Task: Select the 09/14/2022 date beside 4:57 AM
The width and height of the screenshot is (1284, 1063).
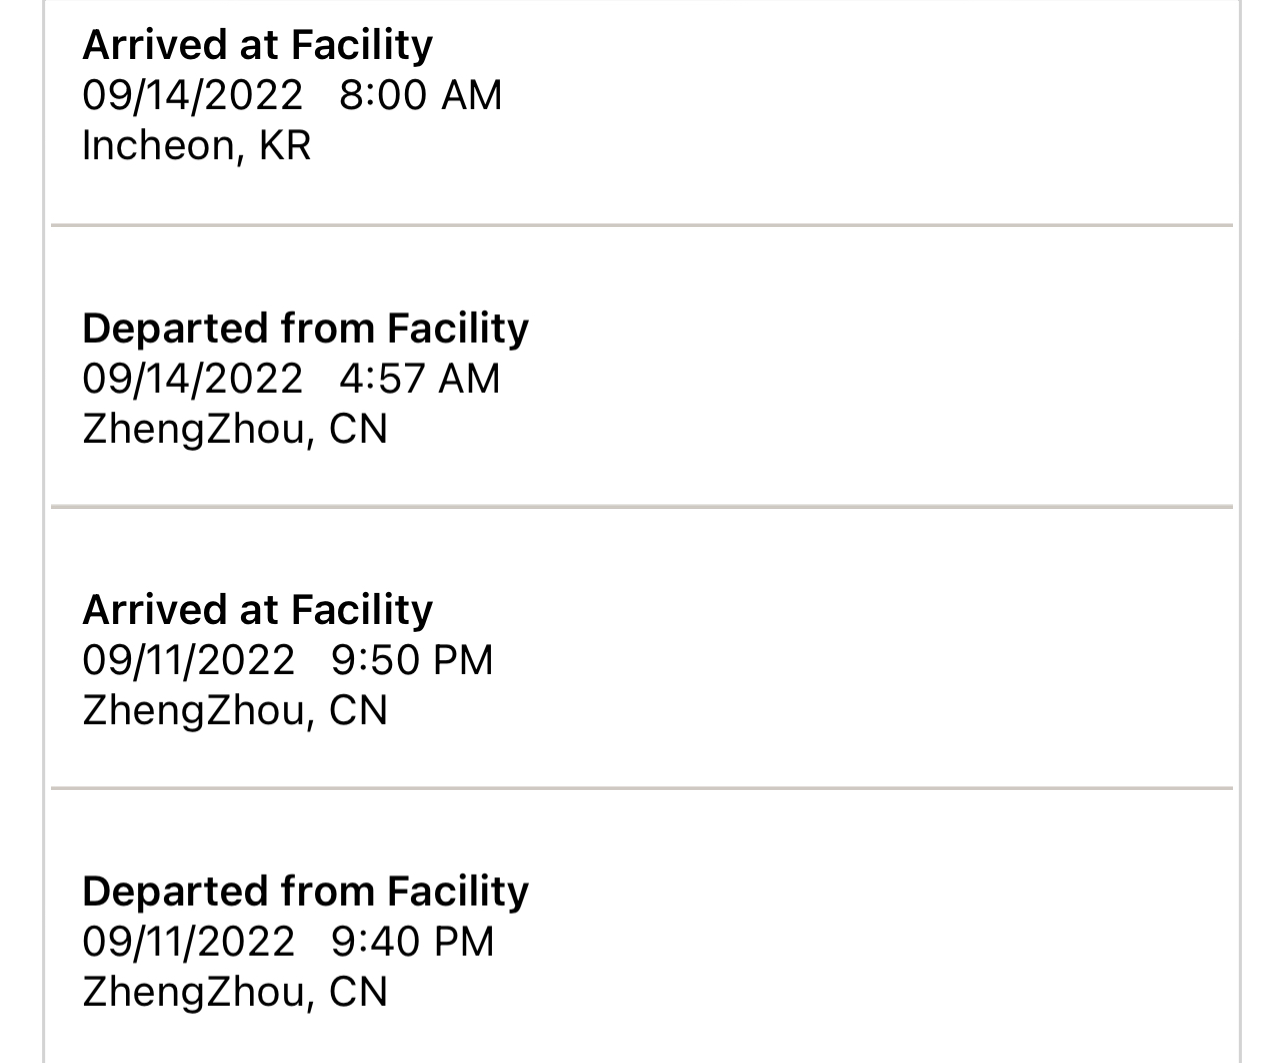Action: pos(192,379)
